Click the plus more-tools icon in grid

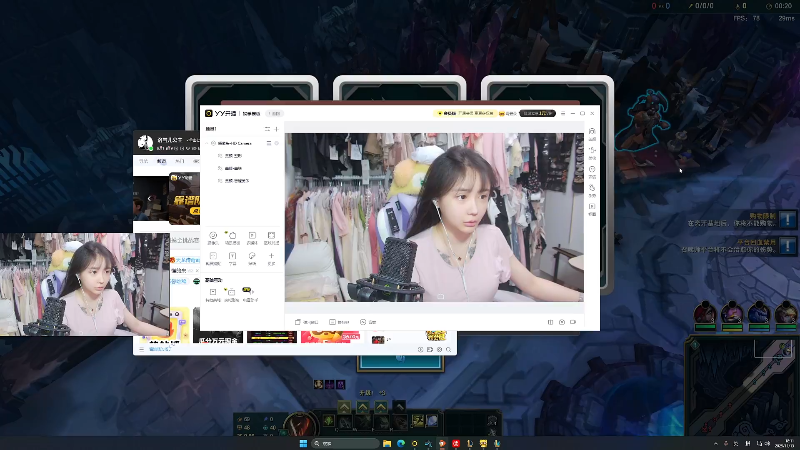271,258
